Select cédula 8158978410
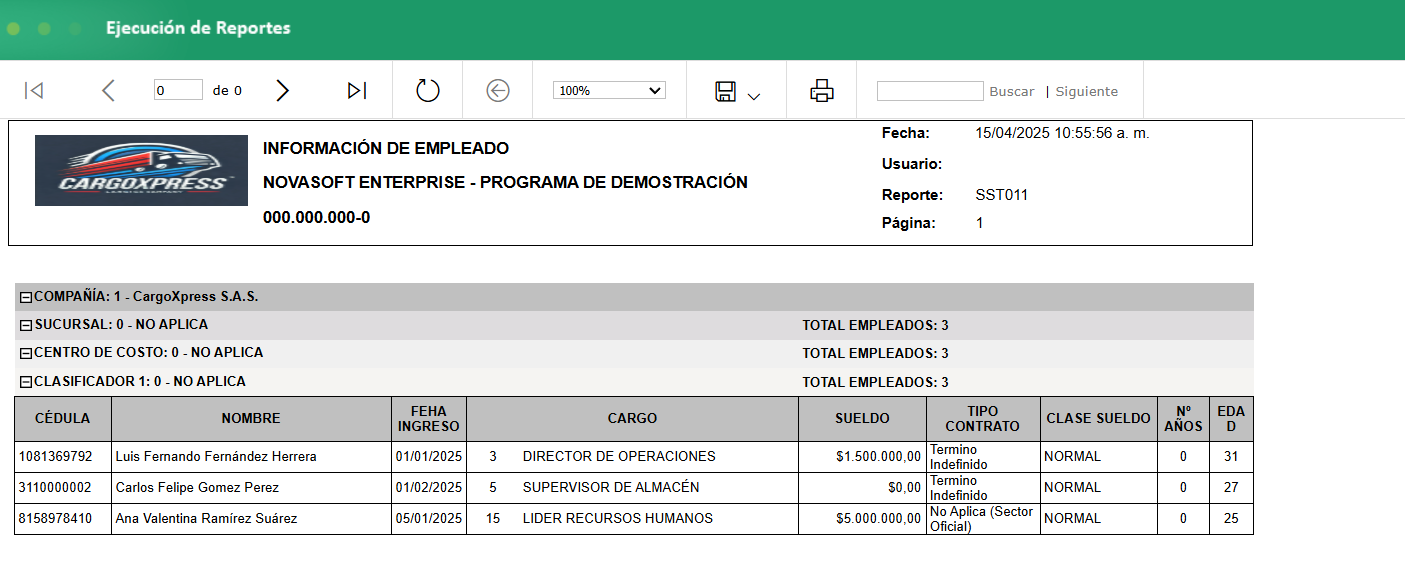Screen dimensions: 1405x586 coord(55,518)
